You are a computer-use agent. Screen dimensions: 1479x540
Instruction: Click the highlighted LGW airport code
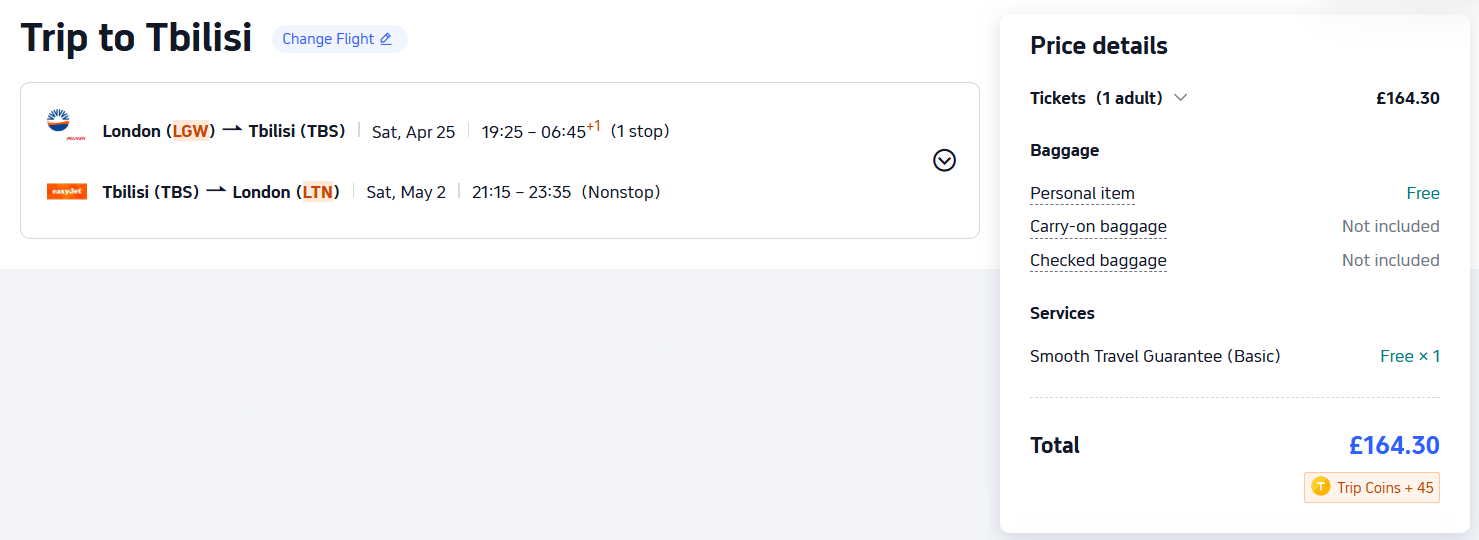(x=190, y=131)
